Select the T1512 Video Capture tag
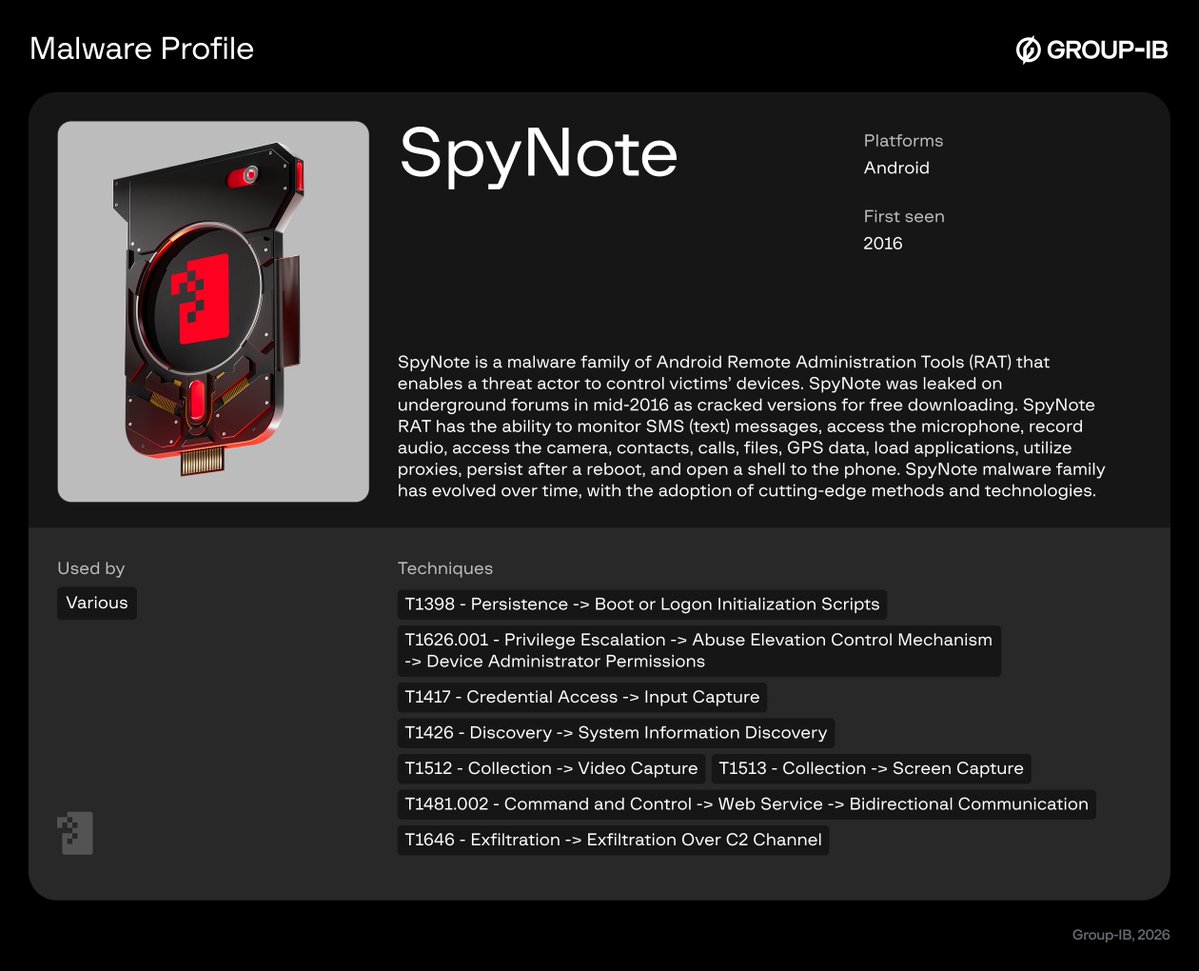This screenshot has width=1199, height=971. 551,768
